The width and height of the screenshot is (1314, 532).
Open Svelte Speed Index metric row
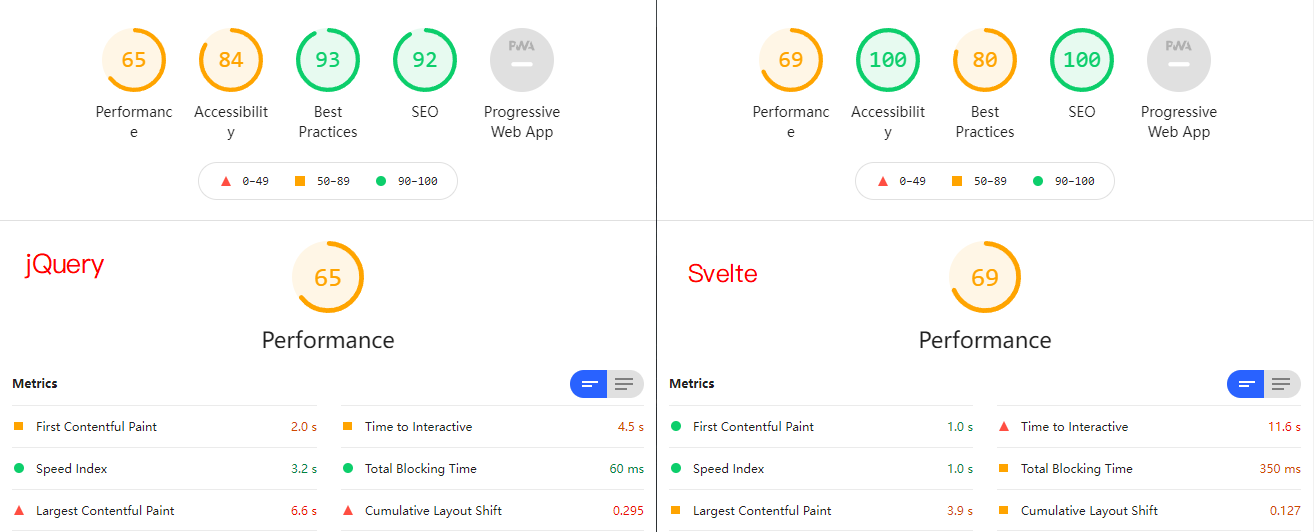822,469
